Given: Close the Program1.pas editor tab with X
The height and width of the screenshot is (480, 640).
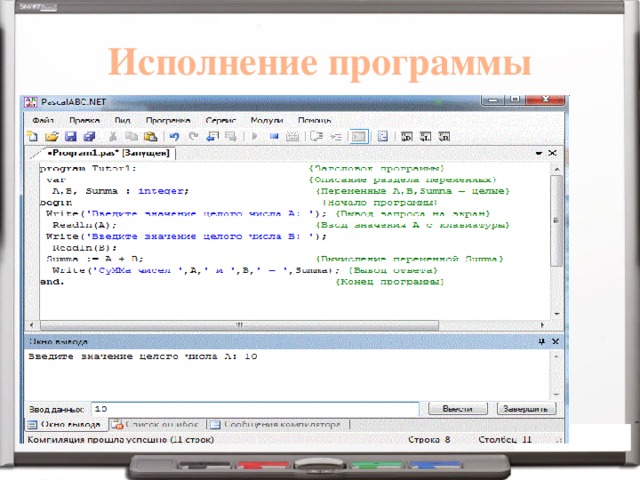Looking at the screenshot, I should [552, 153].
